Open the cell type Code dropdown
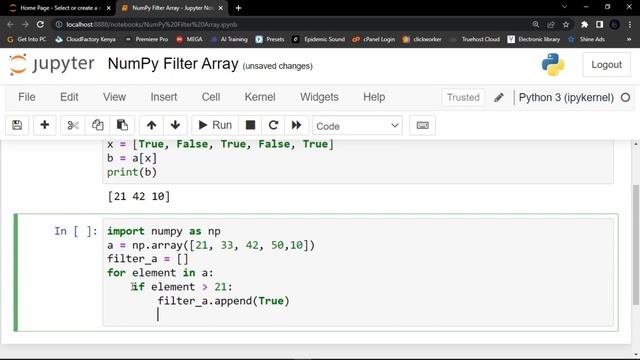 [357, 126]
